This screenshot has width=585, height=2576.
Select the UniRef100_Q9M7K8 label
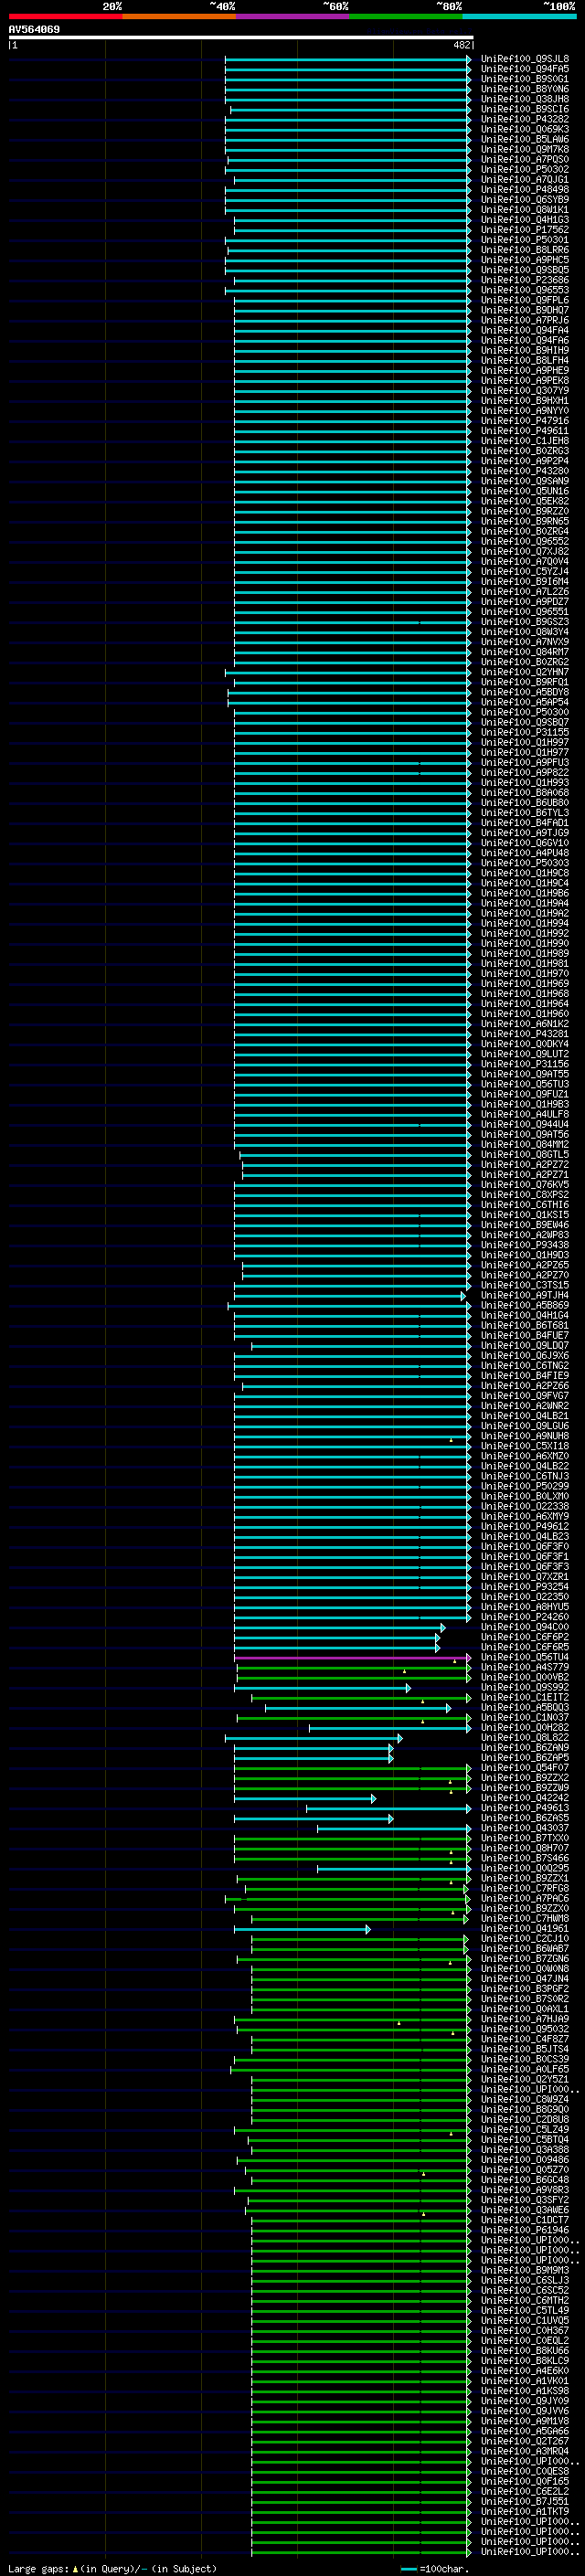[525, 149]
